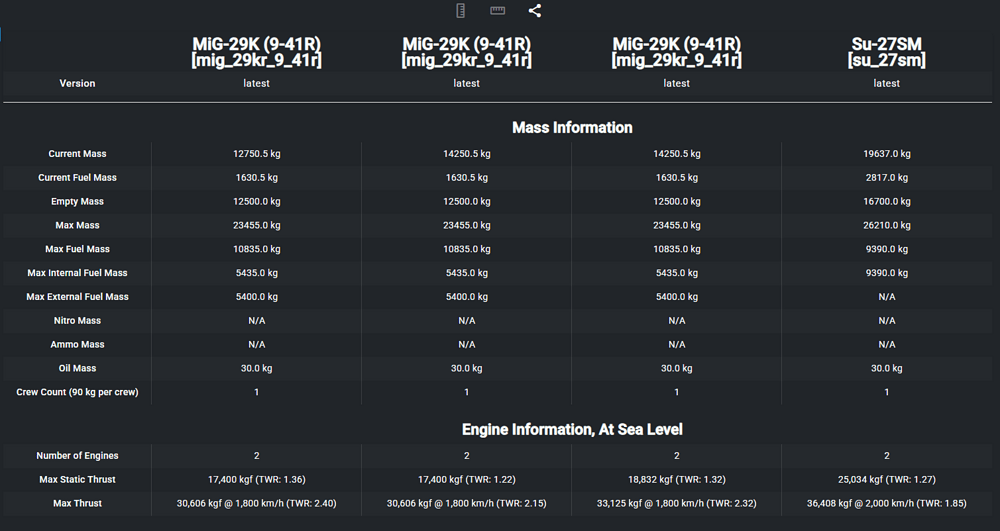
Task: Click the Oil Mass row label
Action: click(x=77, y=368)
